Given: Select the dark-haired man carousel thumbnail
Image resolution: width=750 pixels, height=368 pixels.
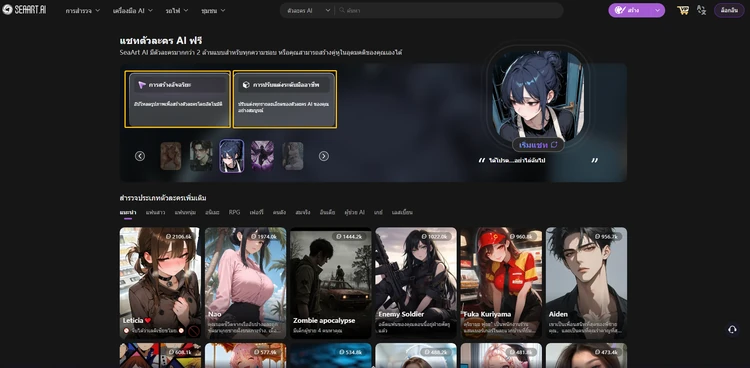Looking at the screenshot, I should 201,156.
